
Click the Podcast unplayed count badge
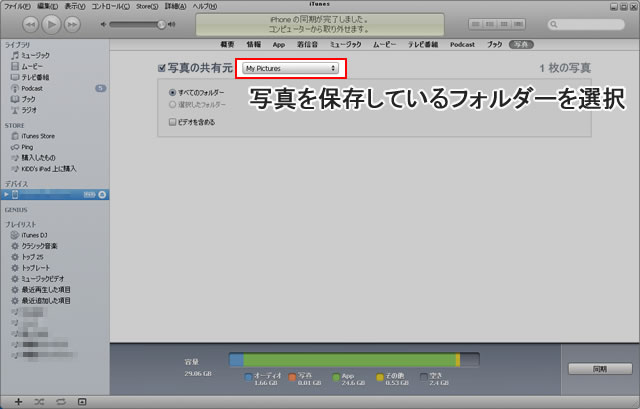[x=100, y=88]
